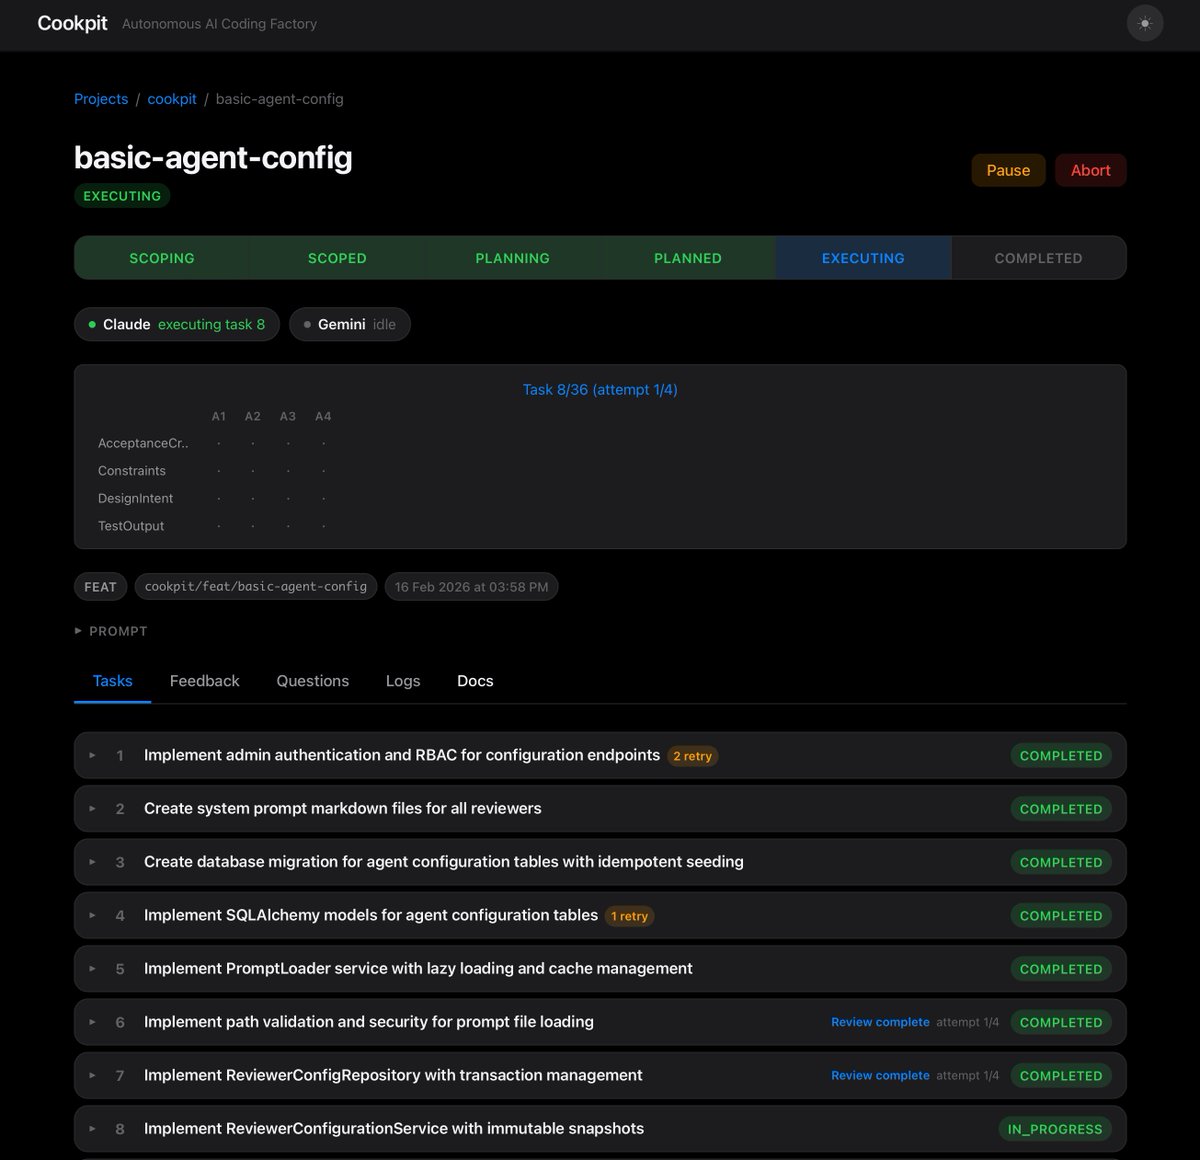Select the COMPLETED pipeline stage
The height and width of the screenshot is (1160, 1200).
tap(1038, 258)
